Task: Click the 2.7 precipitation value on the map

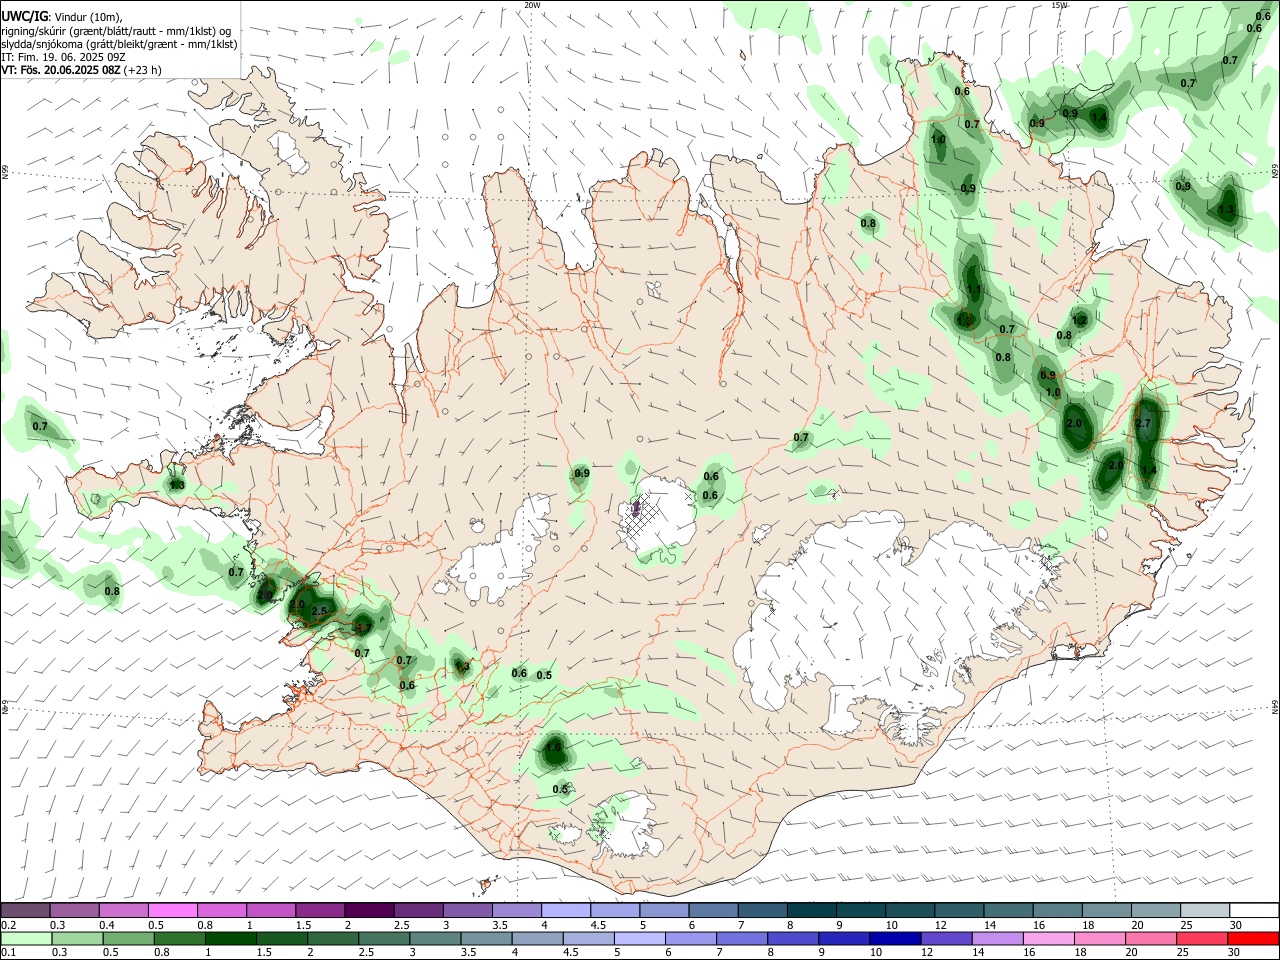Action: click(x=1145, y=424)
